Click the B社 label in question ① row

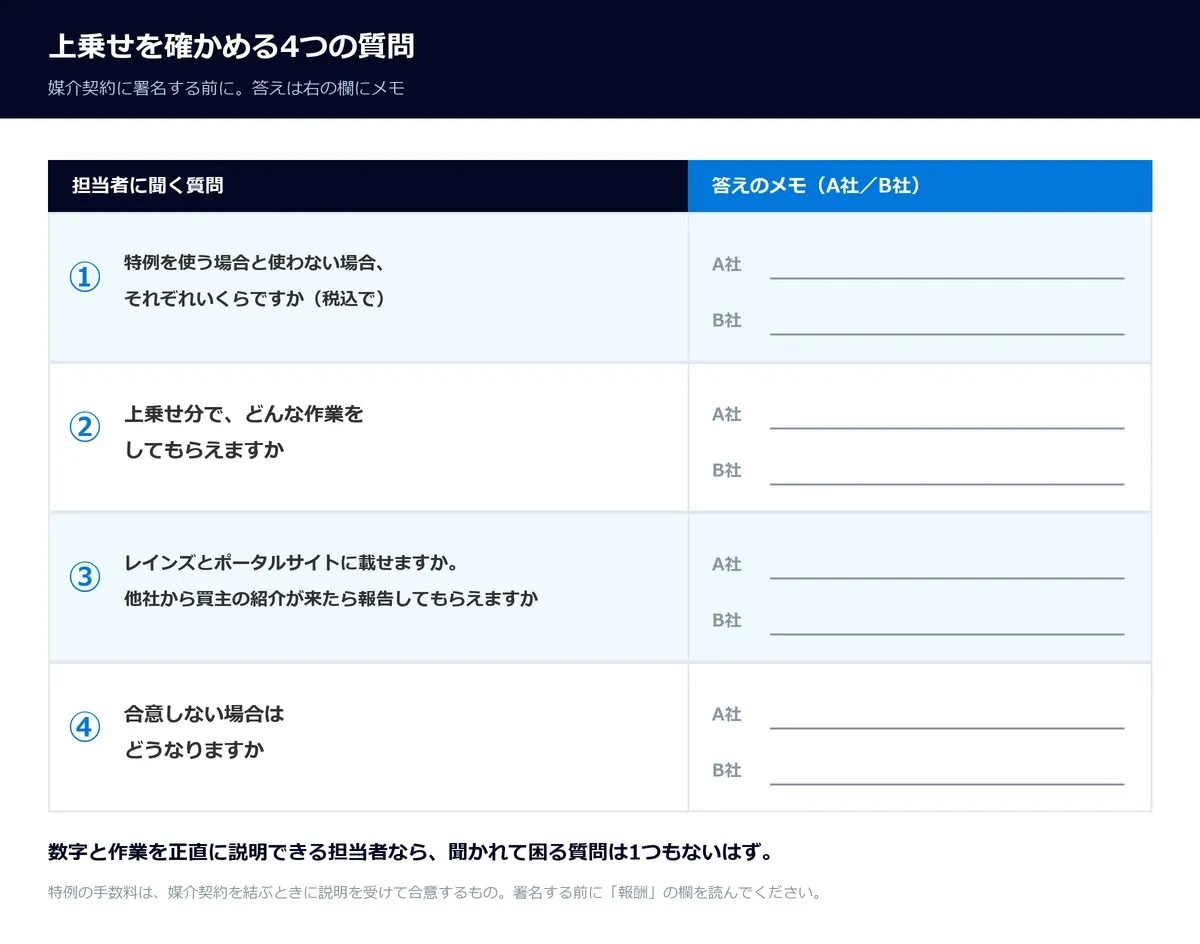click(x=727, y=321)
